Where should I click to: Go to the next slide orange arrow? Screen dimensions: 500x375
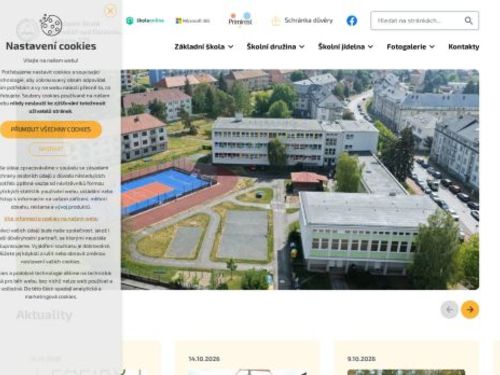[470, 310]
